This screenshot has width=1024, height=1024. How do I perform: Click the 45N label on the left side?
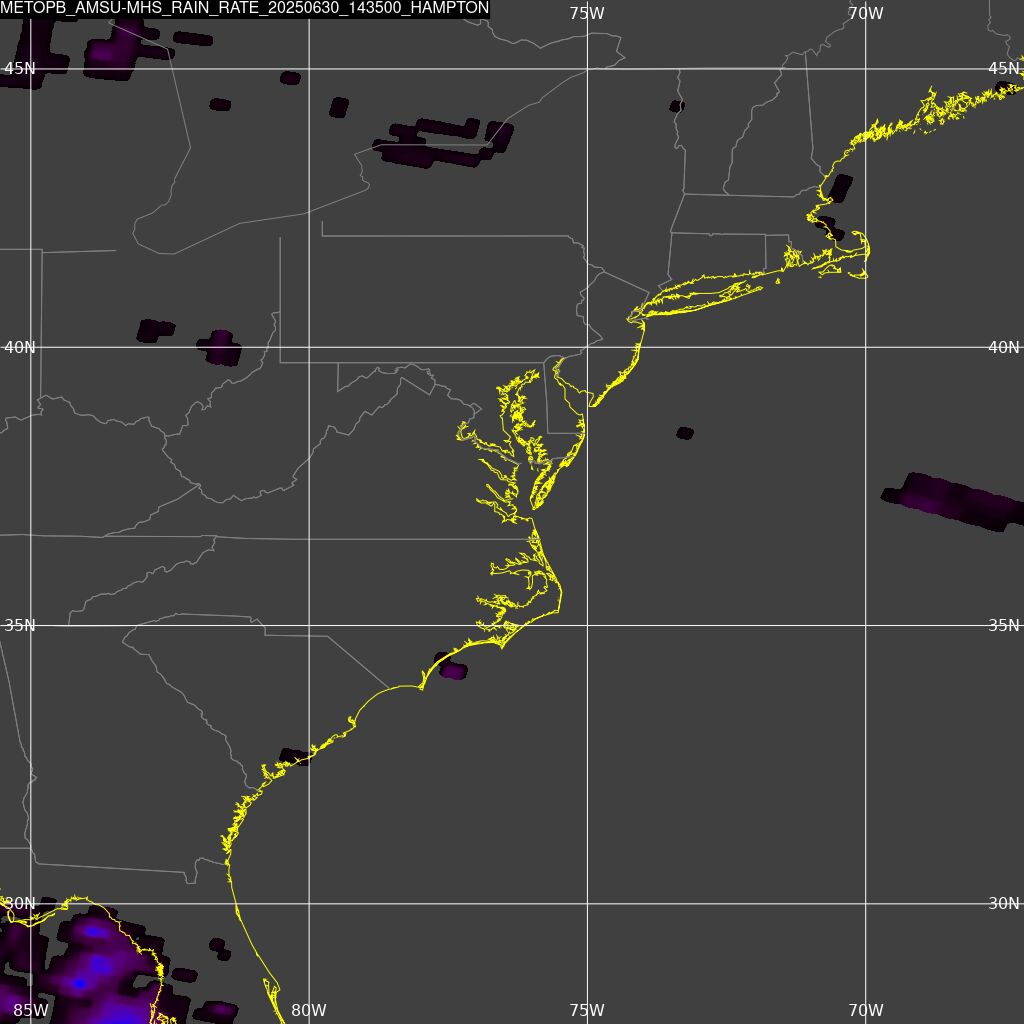20,69
